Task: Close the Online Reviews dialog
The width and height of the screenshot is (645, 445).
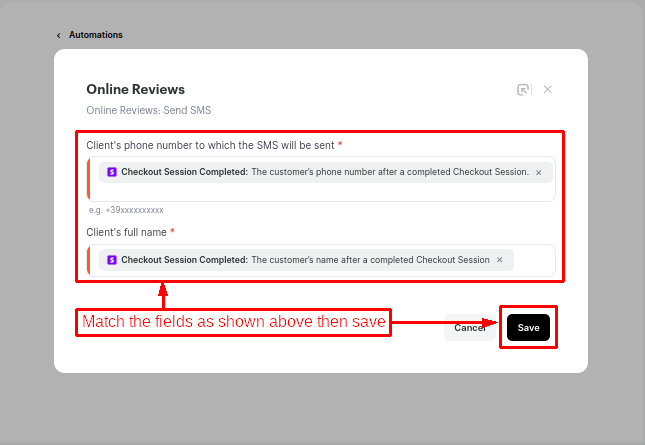Action: point(547,90)
